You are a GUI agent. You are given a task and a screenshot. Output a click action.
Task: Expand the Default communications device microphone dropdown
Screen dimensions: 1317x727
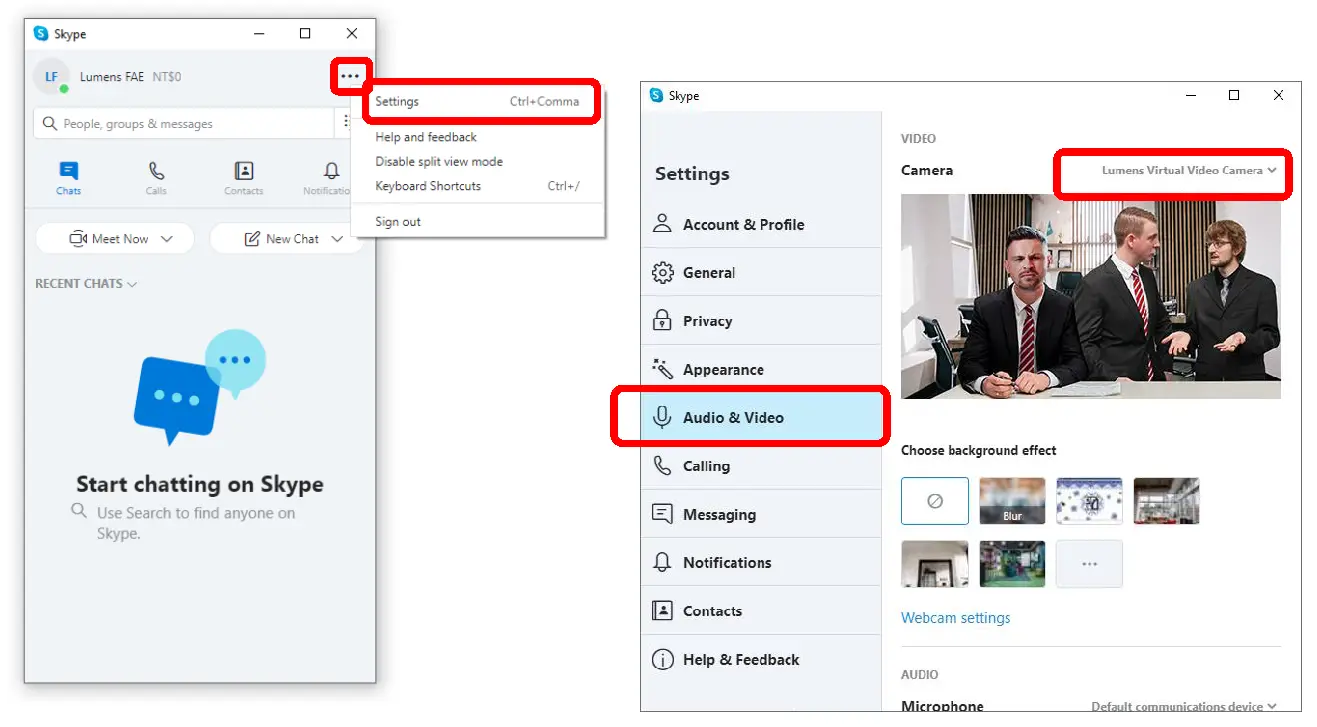pos(1184,707)
